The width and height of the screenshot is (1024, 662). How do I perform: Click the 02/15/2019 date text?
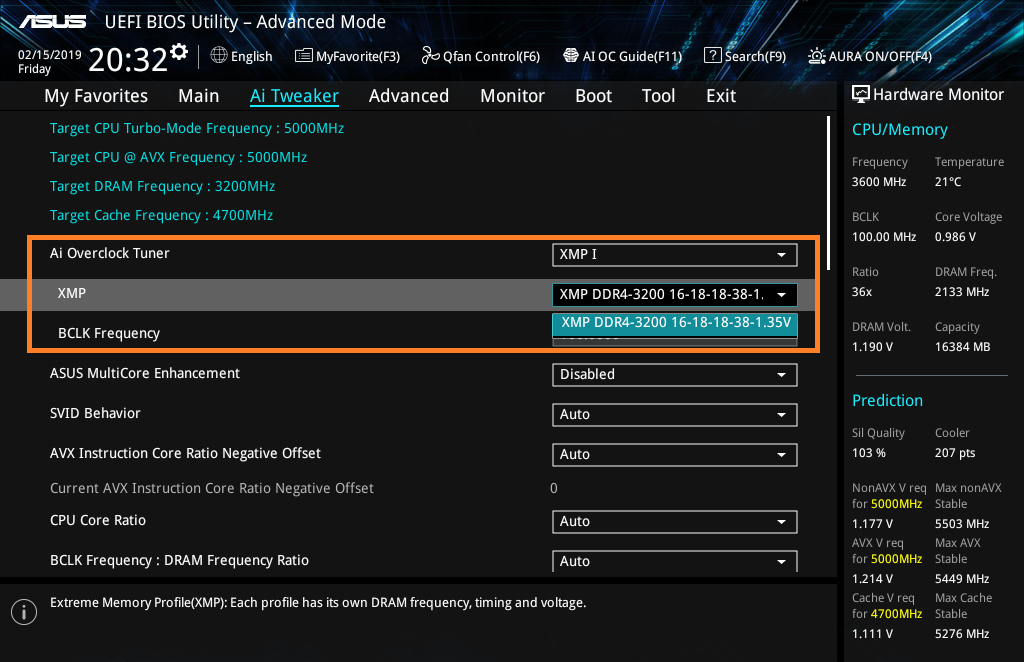coord(50,55)
